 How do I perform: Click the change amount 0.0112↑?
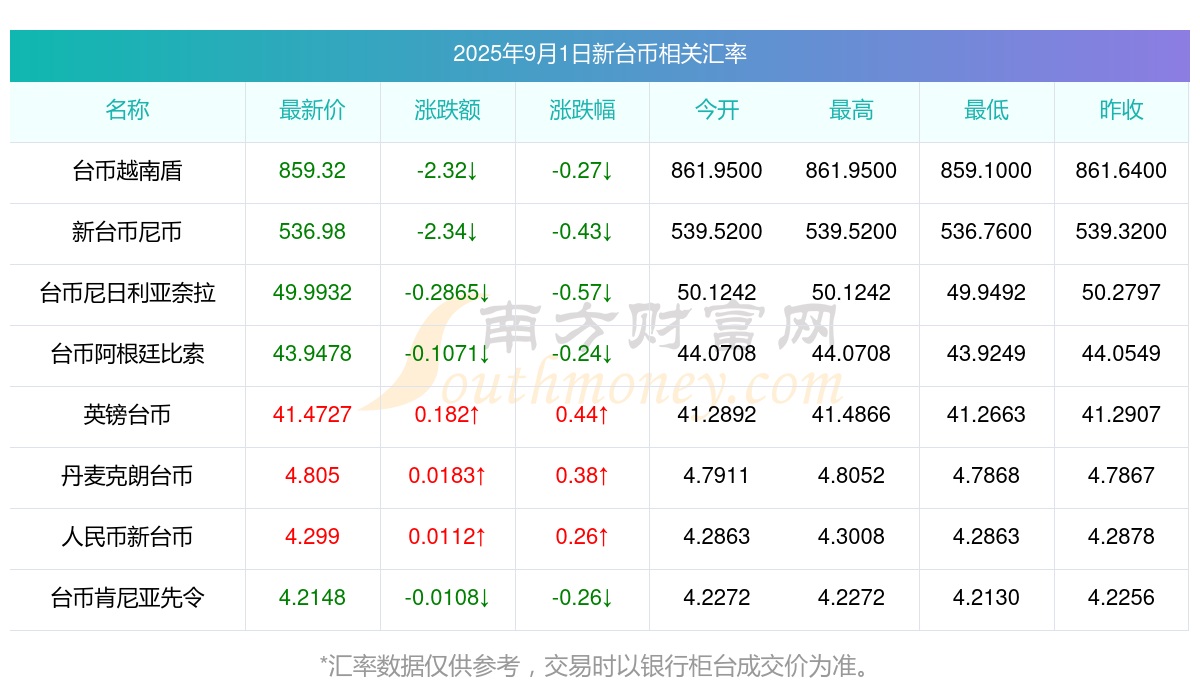[447, 537]
